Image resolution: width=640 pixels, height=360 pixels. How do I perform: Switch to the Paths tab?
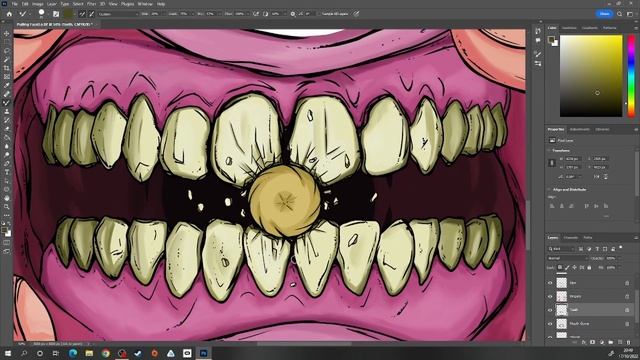pyautogui.click(x=588, y=238)
